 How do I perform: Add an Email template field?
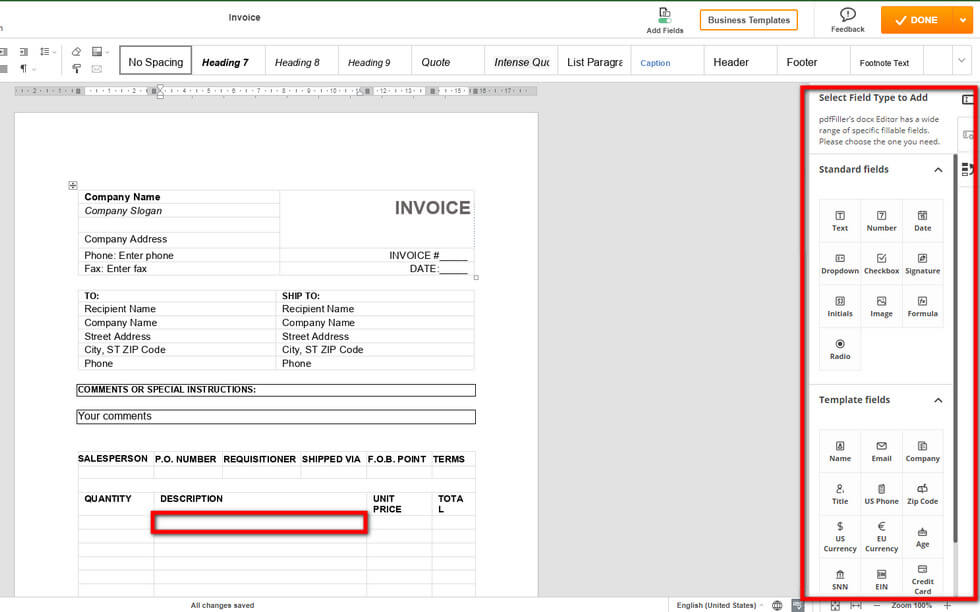pos(881,451)
